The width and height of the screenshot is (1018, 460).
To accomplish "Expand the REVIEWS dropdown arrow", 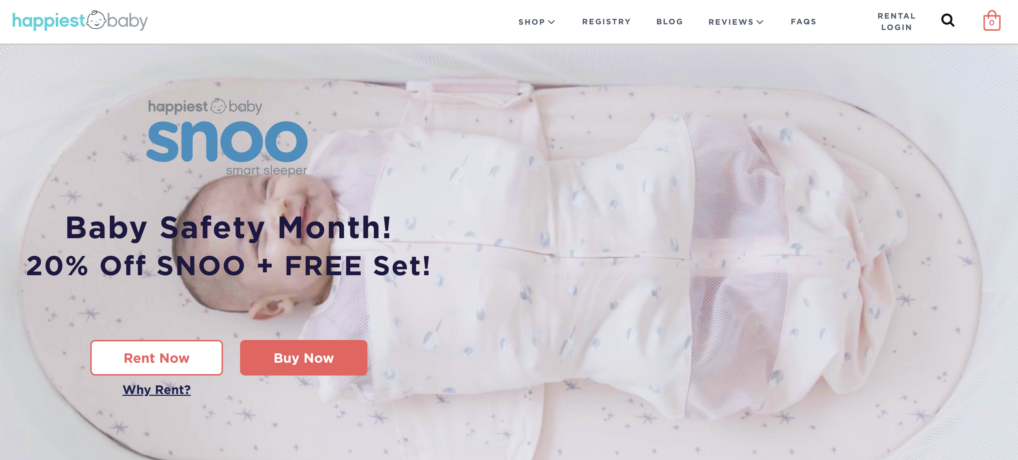I will tap(760, 22).
